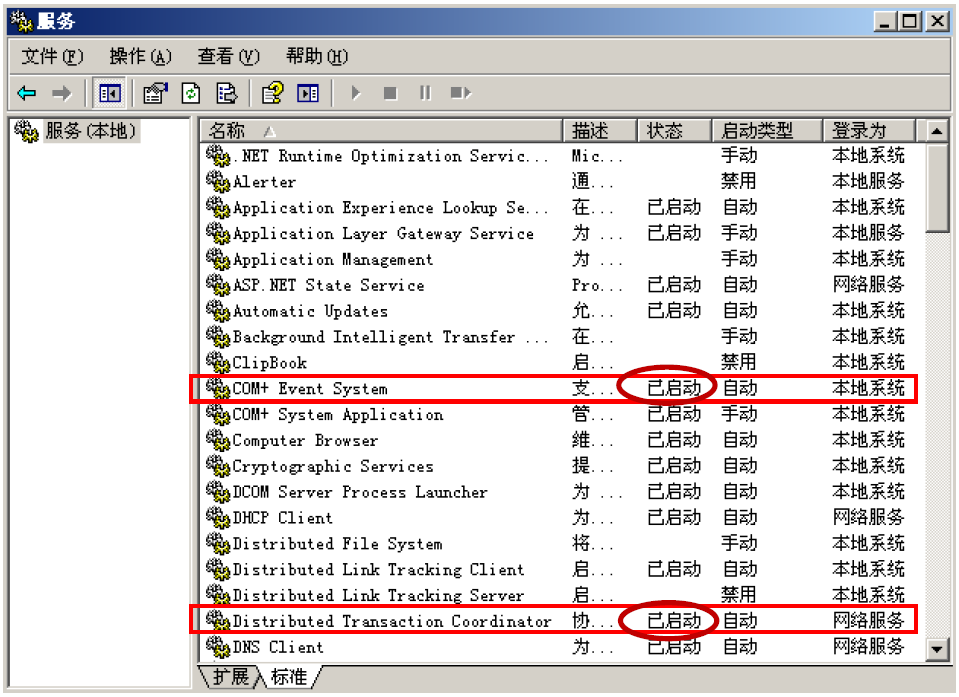
Task: Open the 操作(A) menu
Action: point(140,56)
